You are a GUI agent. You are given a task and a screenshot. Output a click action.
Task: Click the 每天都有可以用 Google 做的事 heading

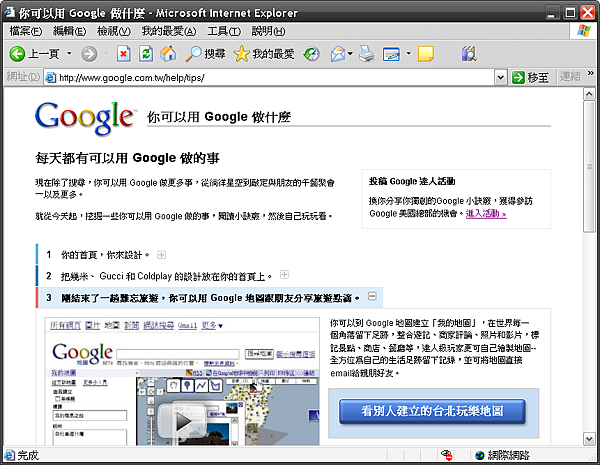click(x=127, y=158)
